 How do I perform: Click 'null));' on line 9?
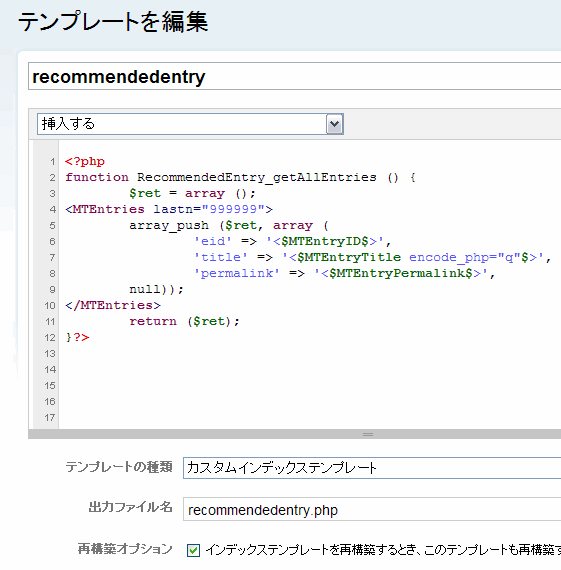coord(157,289)
